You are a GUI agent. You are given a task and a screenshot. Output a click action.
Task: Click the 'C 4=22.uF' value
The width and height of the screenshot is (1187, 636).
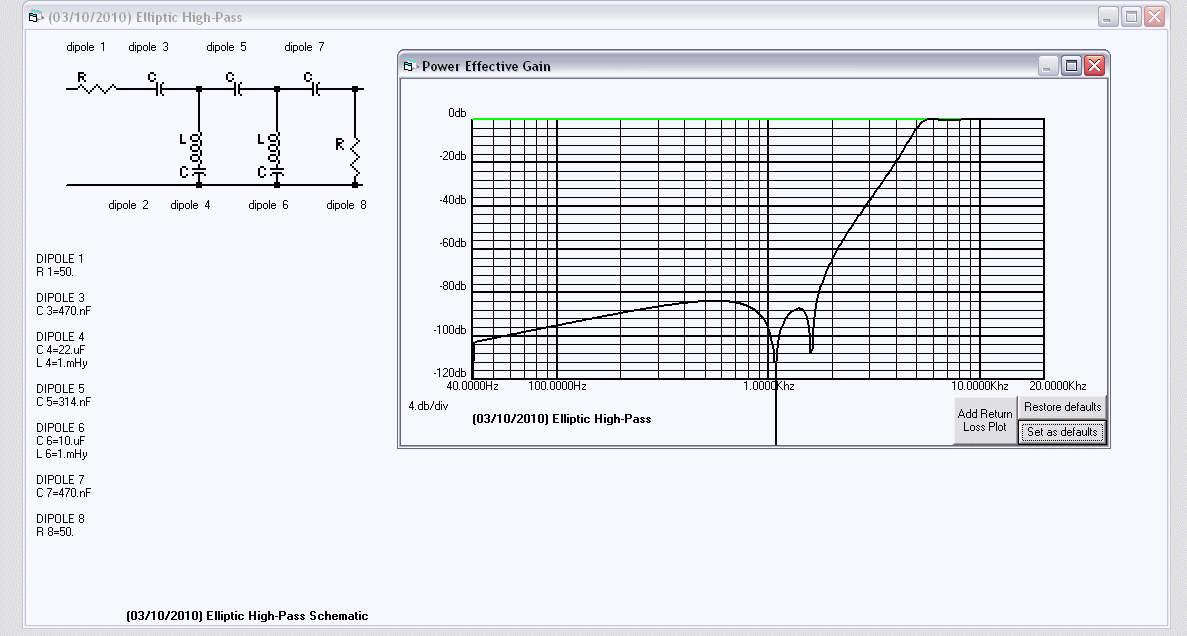pyautogui.click(x=61, y=350)
